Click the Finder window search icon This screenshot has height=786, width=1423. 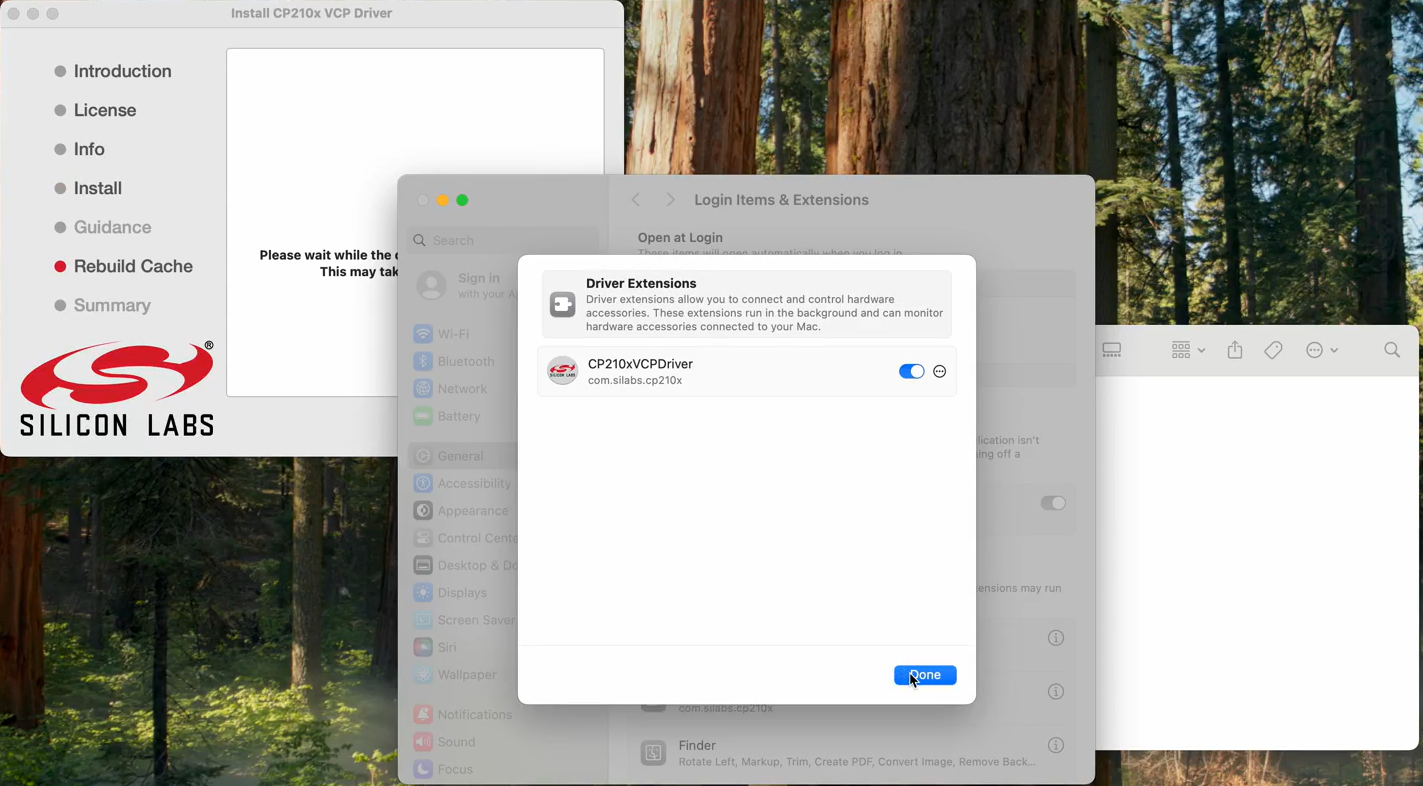pos(1392,350)
